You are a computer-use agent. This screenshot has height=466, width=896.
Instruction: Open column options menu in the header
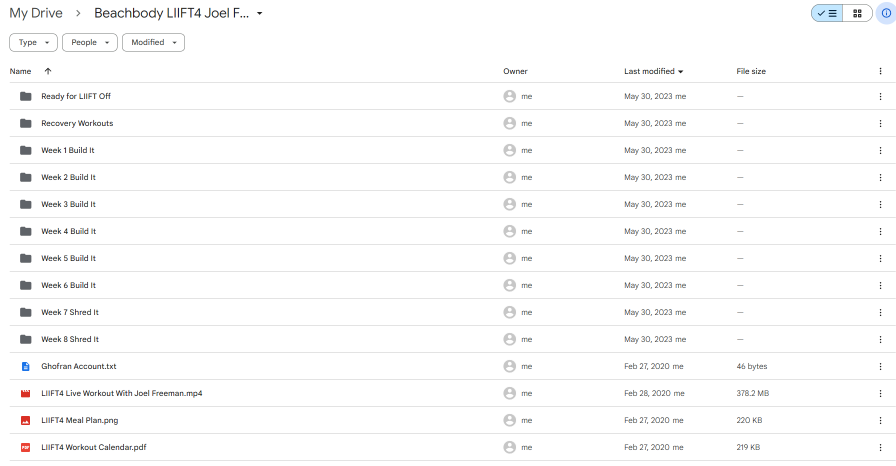880,71
